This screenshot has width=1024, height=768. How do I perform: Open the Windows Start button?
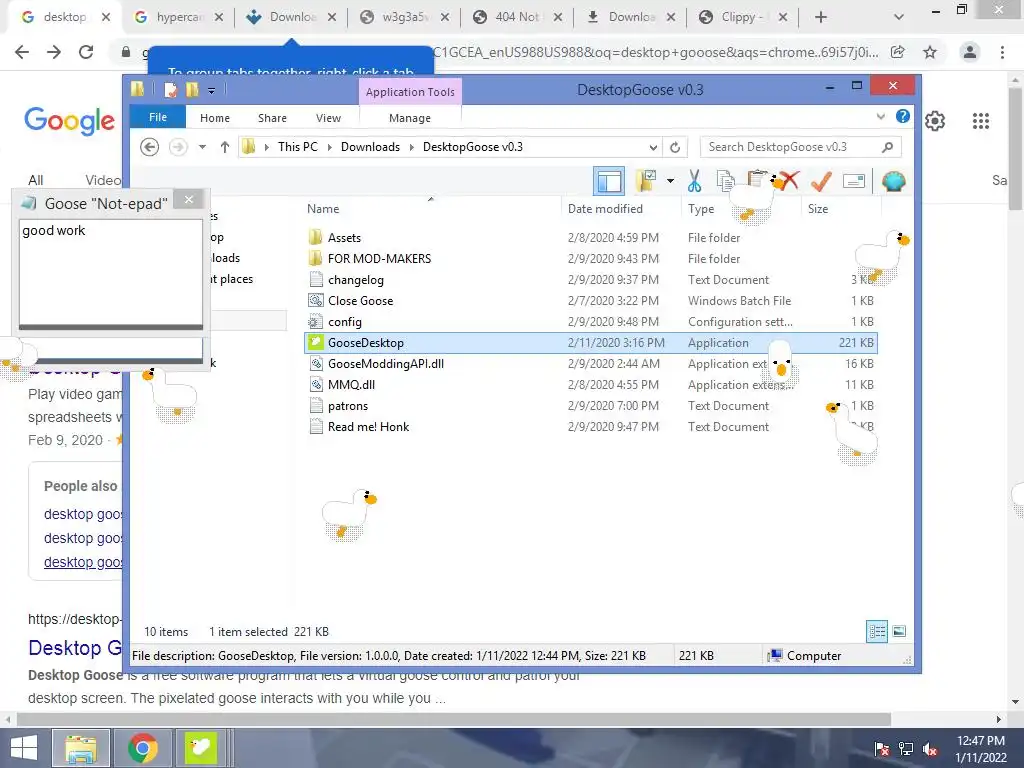tap(24, 748)
